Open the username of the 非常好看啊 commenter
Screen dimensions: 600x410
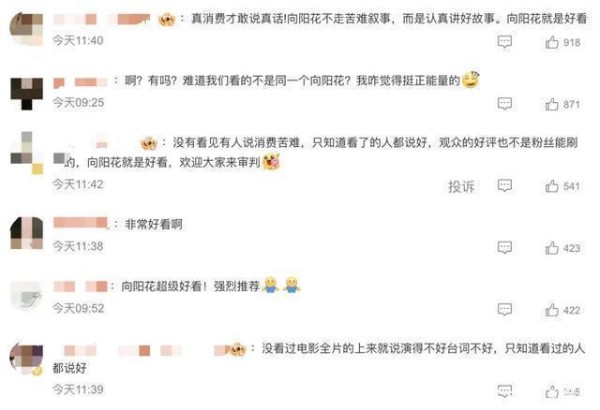81,223
